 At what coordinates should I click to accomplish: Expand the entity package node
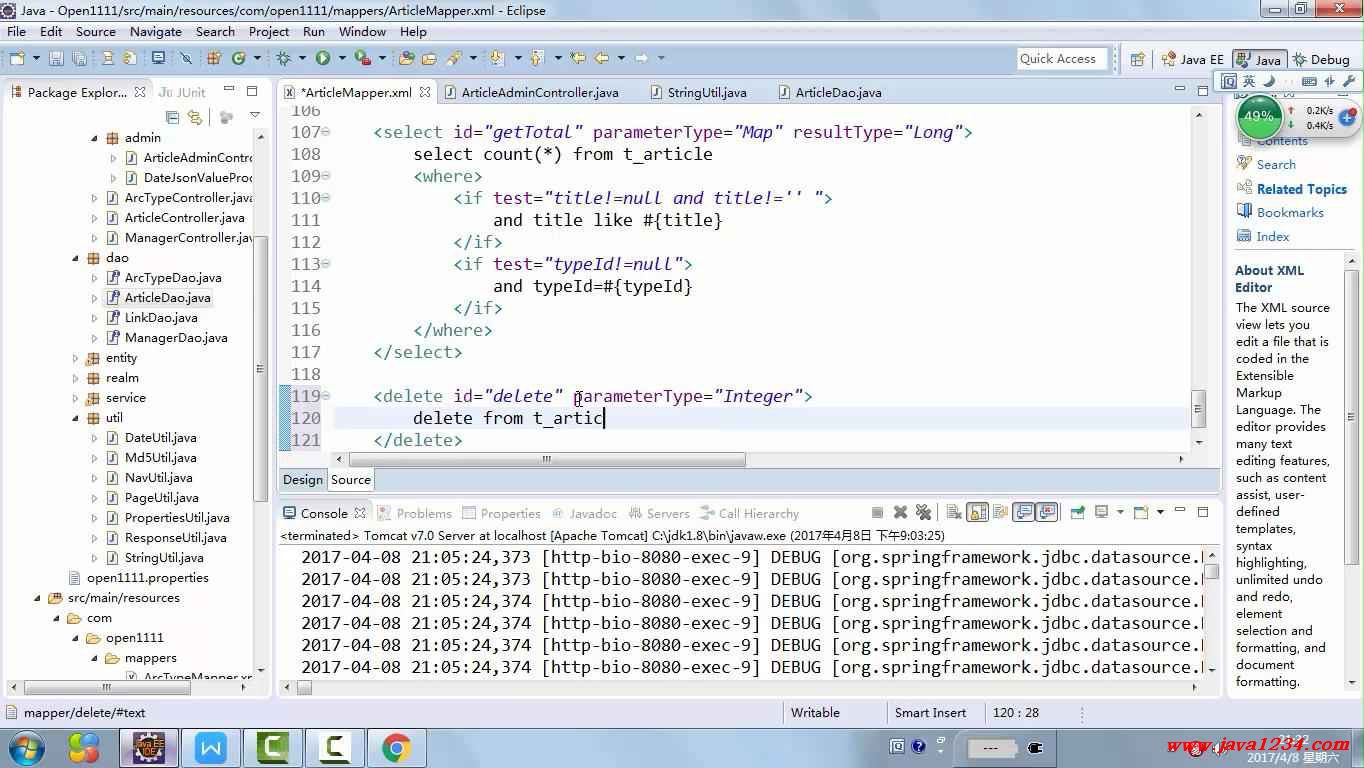click(75, 358)
